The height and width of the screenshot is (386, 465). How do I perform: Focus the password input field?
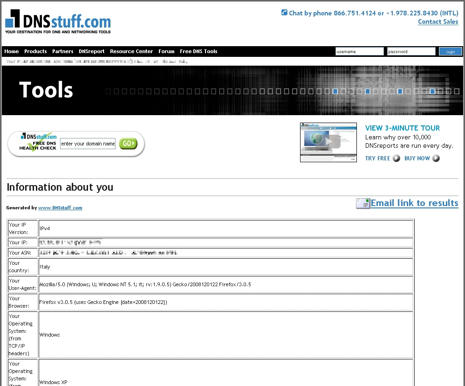(x=411, y=51)
